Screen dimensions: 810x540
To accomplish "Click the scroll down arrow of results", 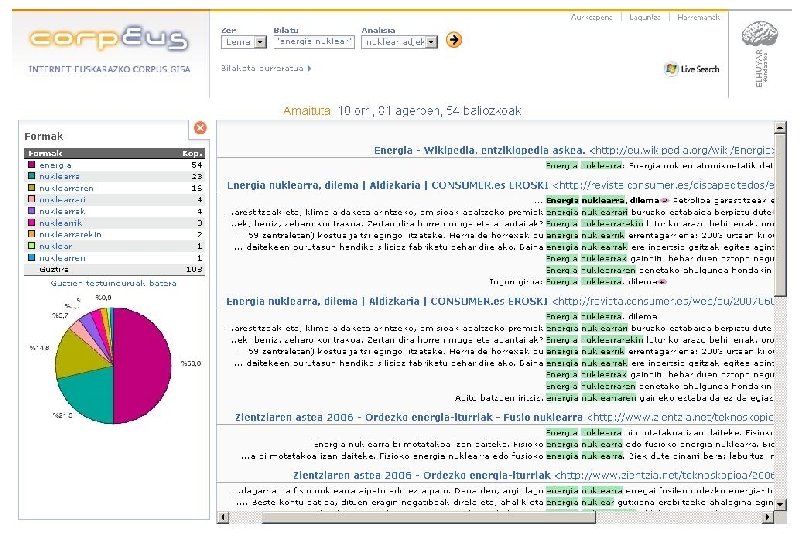I will (x=781, y=503).
